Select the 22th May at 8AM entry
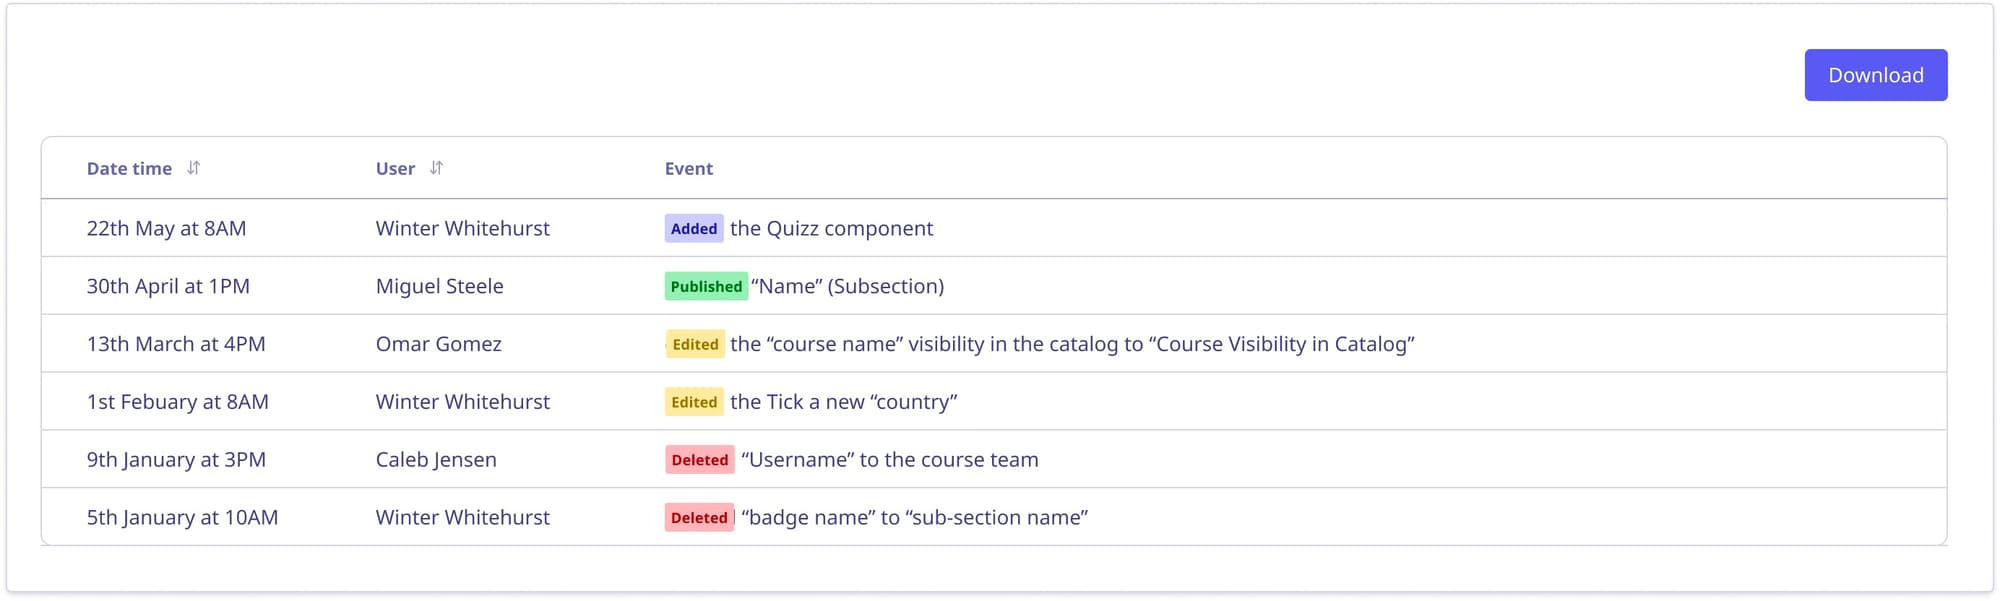 166,229
